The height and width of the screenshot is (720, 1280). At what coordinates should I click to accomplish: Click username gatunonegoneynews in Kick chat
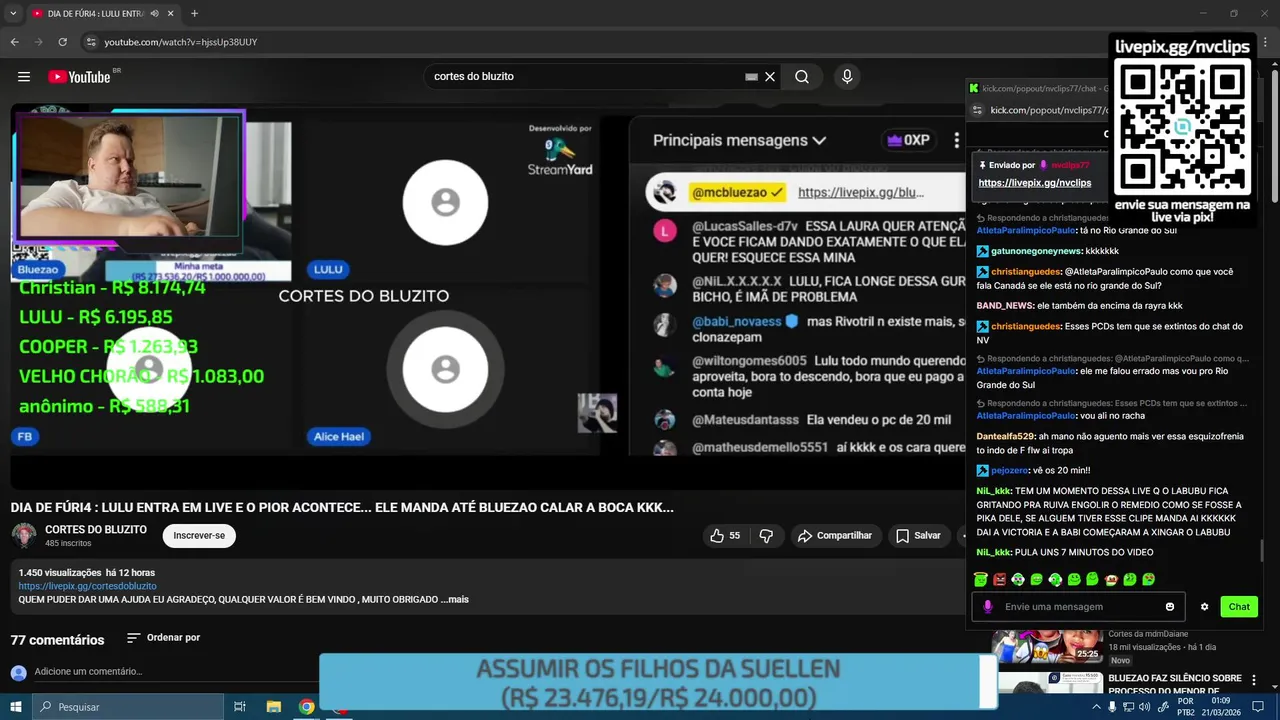1036,251
